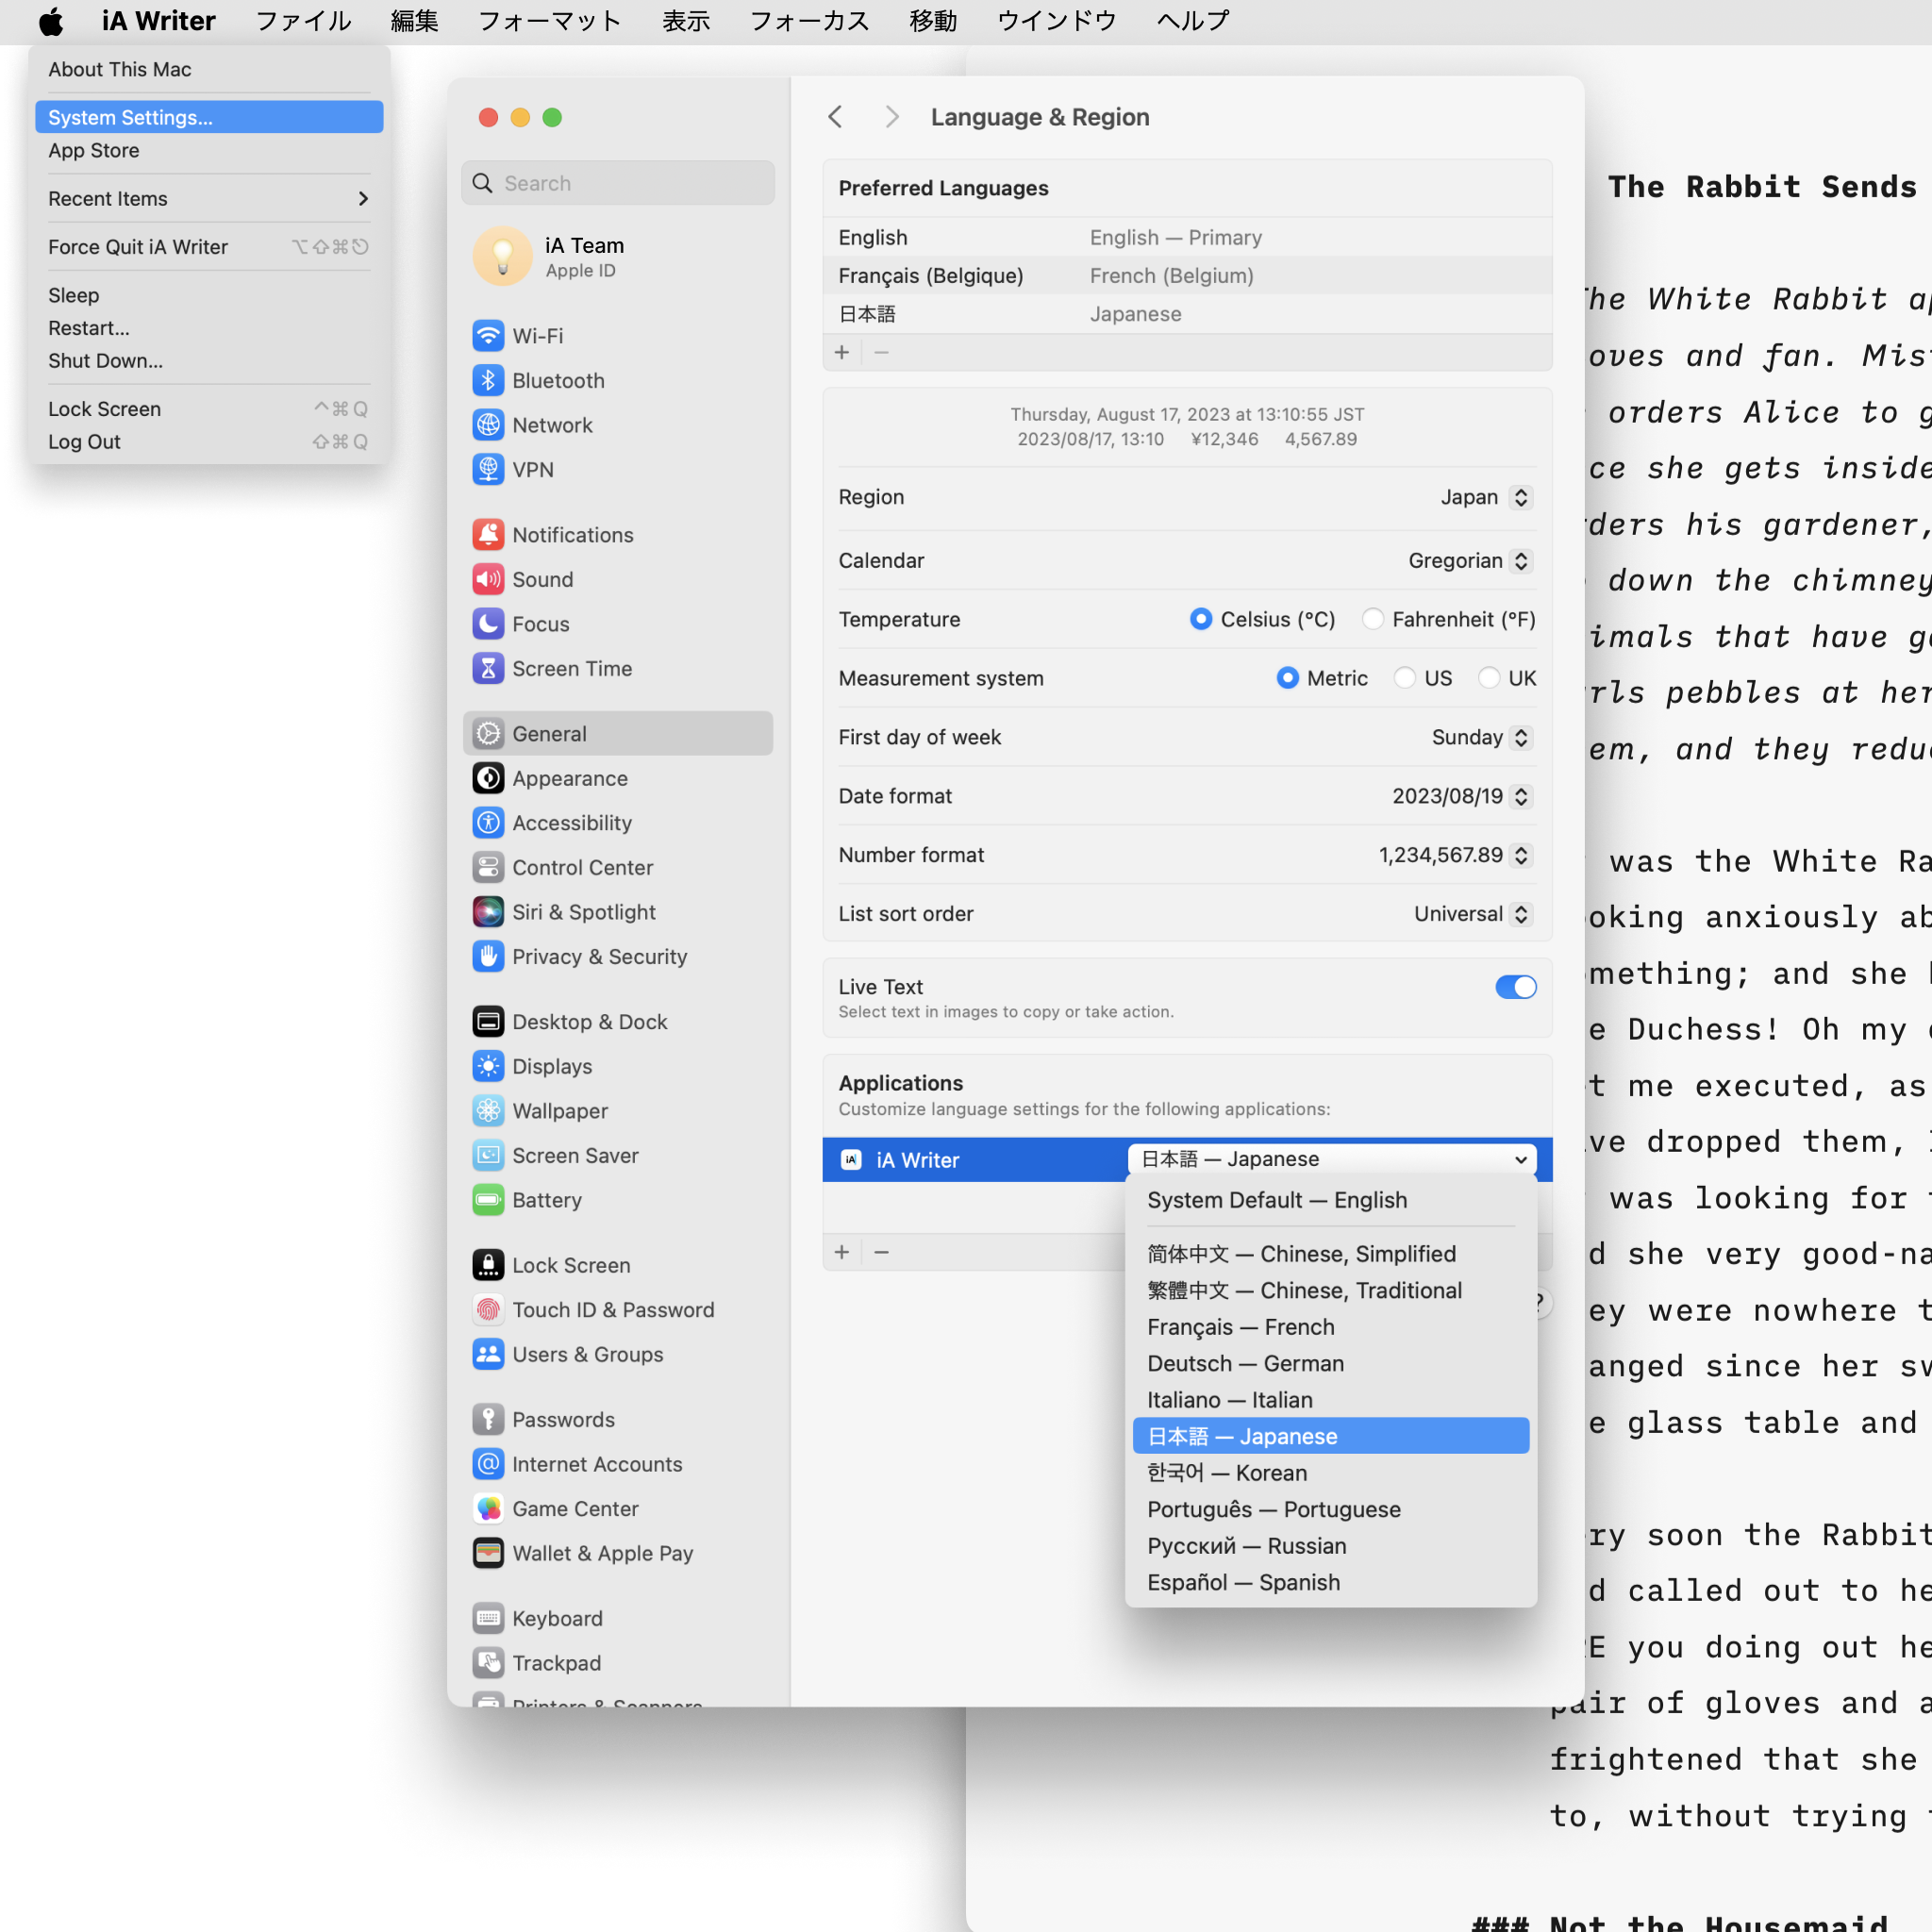Select Fahrenheit temperature unit
This screenshot has width=1932, height=1932.
[1374, 619]
